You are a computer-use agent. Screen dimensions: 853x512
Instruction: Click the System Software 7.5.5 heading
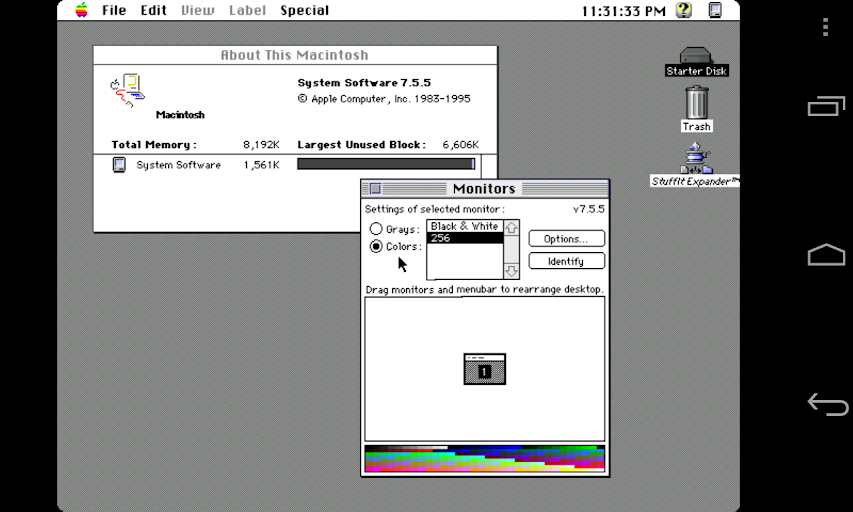point(364,83)
